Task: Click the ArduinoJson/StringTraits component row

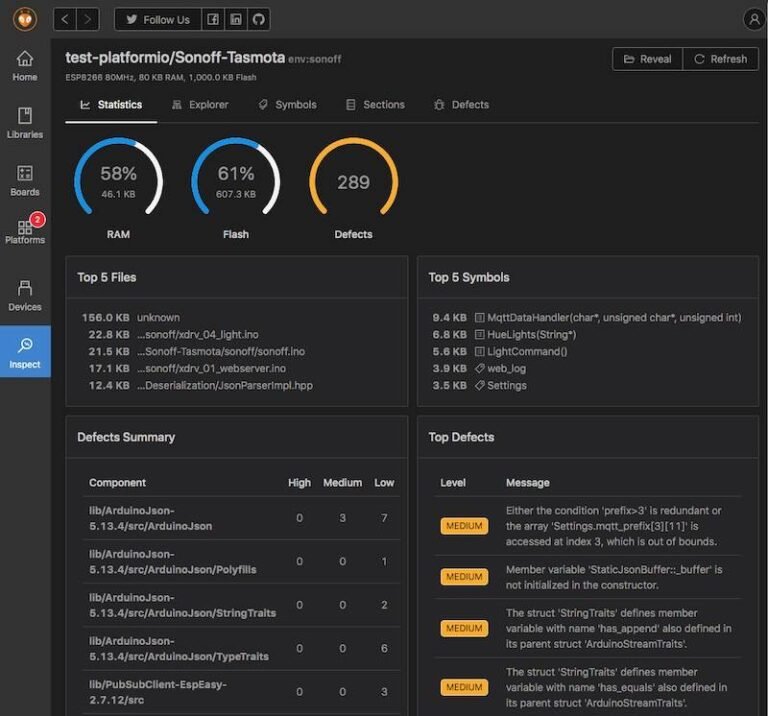Action: tap(241, 605)
